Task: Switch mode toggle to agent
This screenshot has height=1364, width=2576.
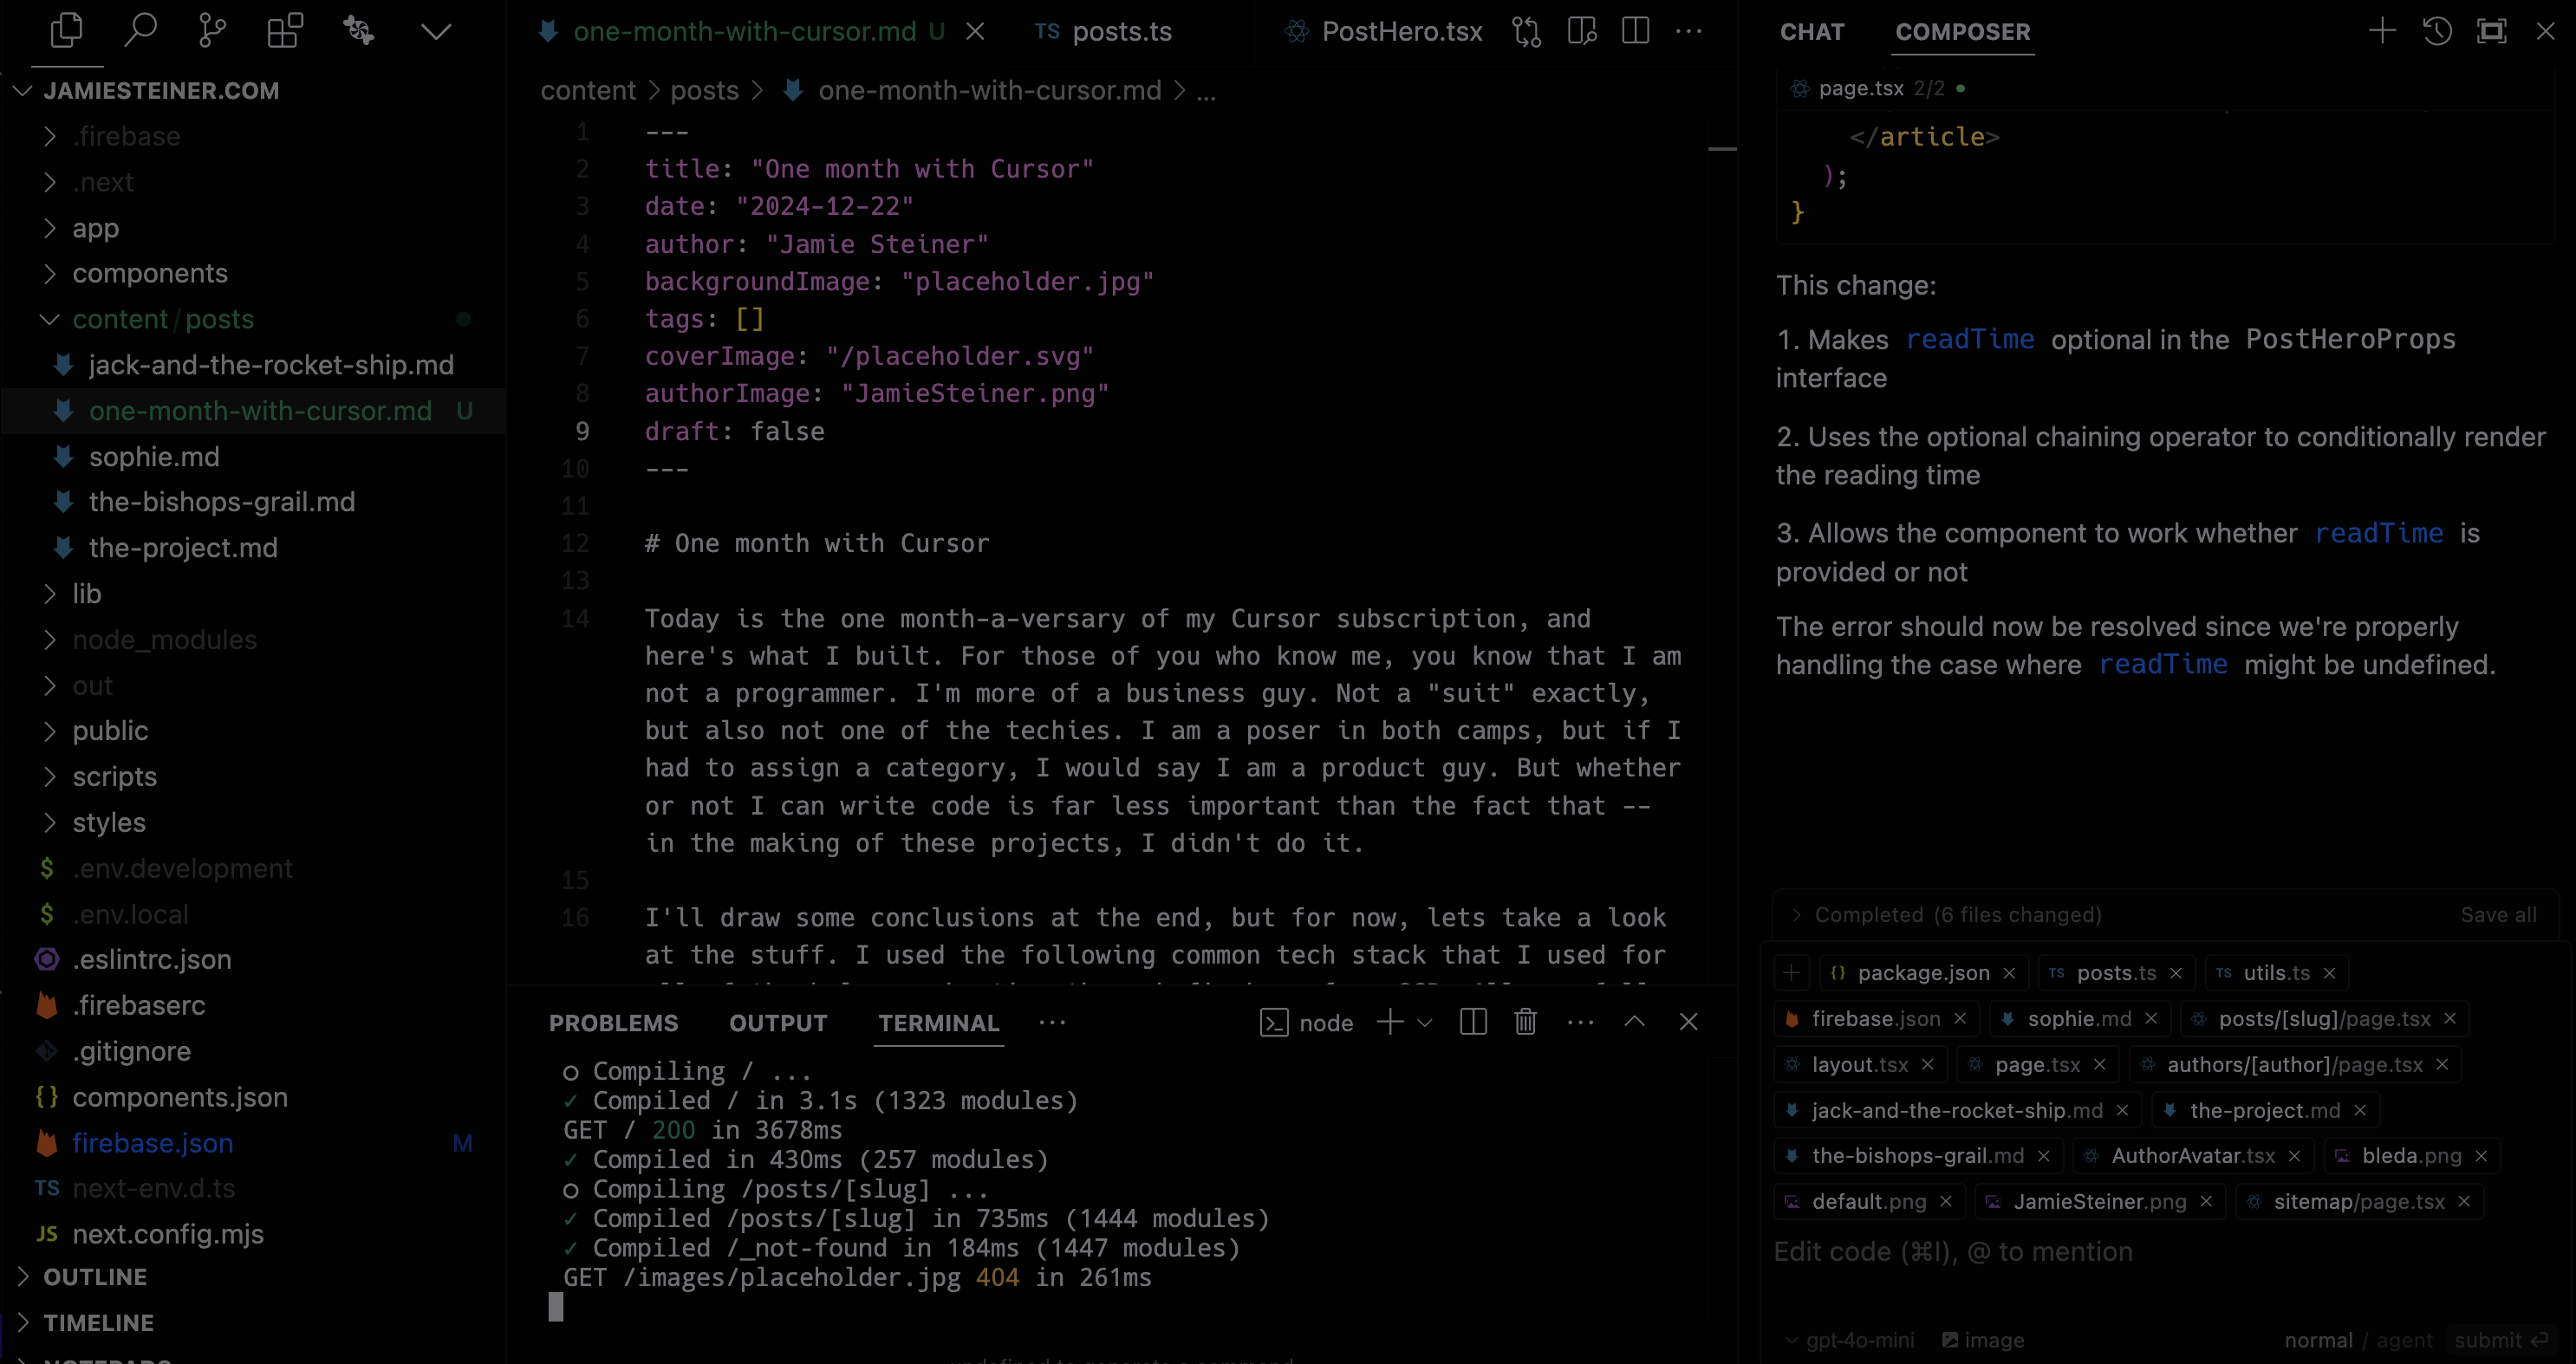Action: pyautogui.click(x=2404, y=1340)
